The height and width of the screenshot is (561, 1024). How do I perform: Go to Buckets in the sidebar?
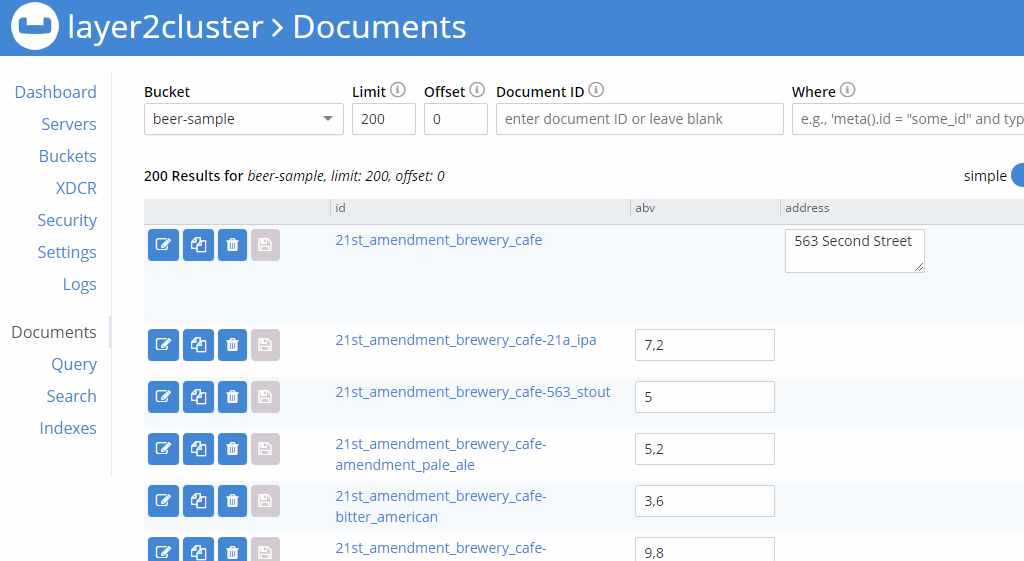68,156
